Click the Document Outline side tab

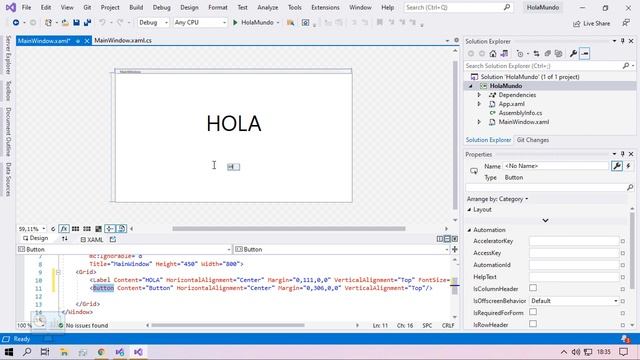point(8,132)
